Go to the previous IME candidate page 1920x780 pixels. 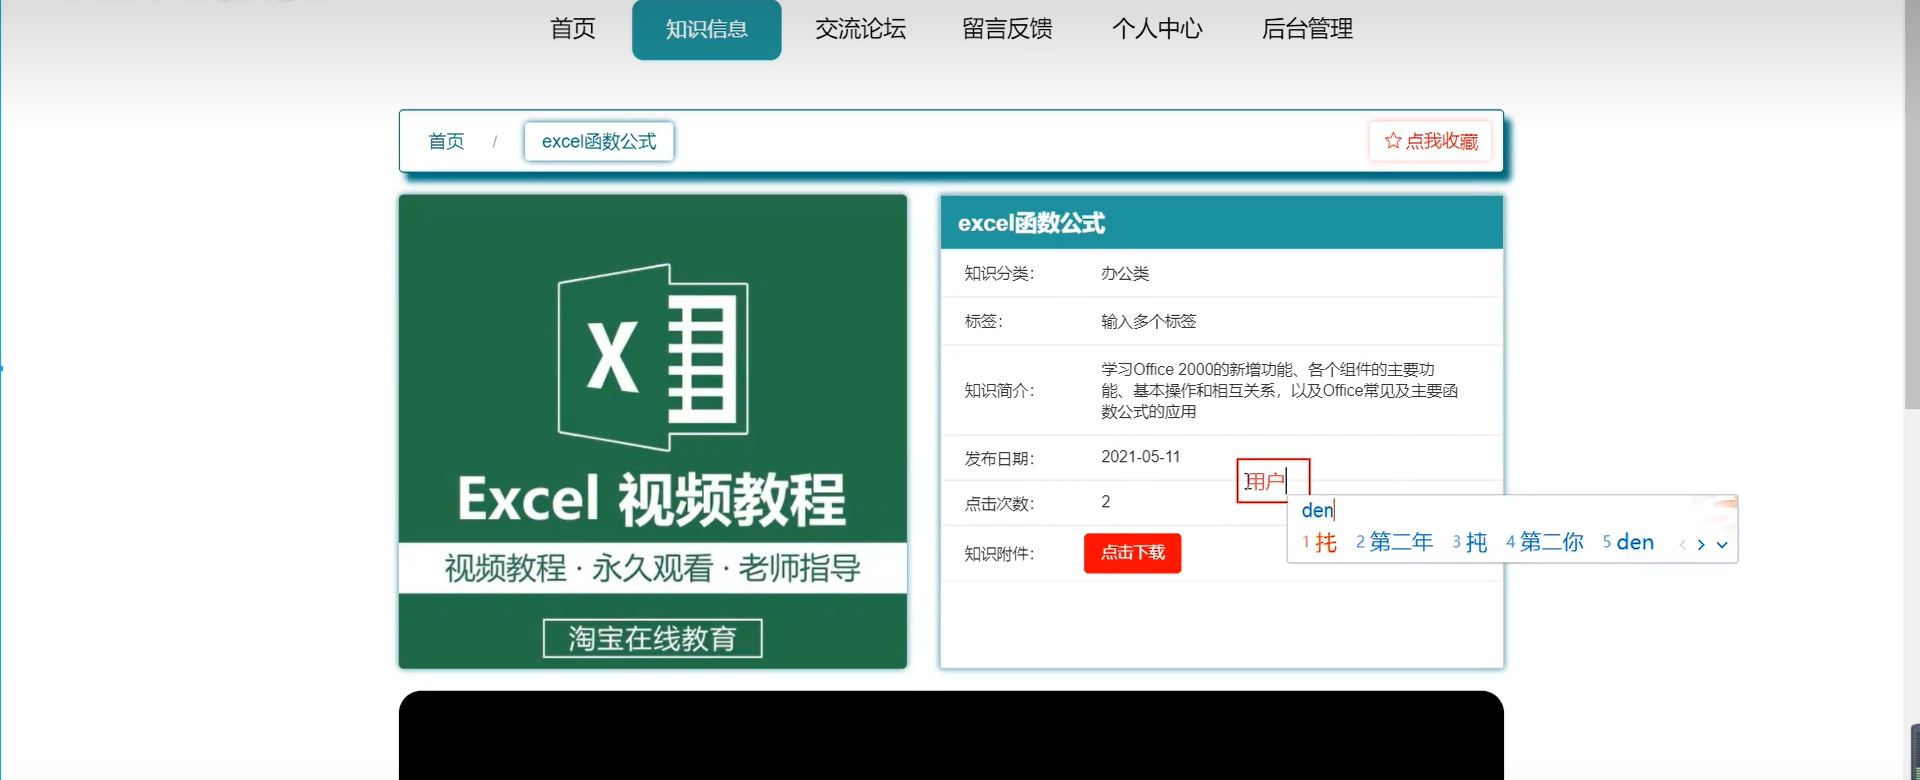click(1683, 545)
